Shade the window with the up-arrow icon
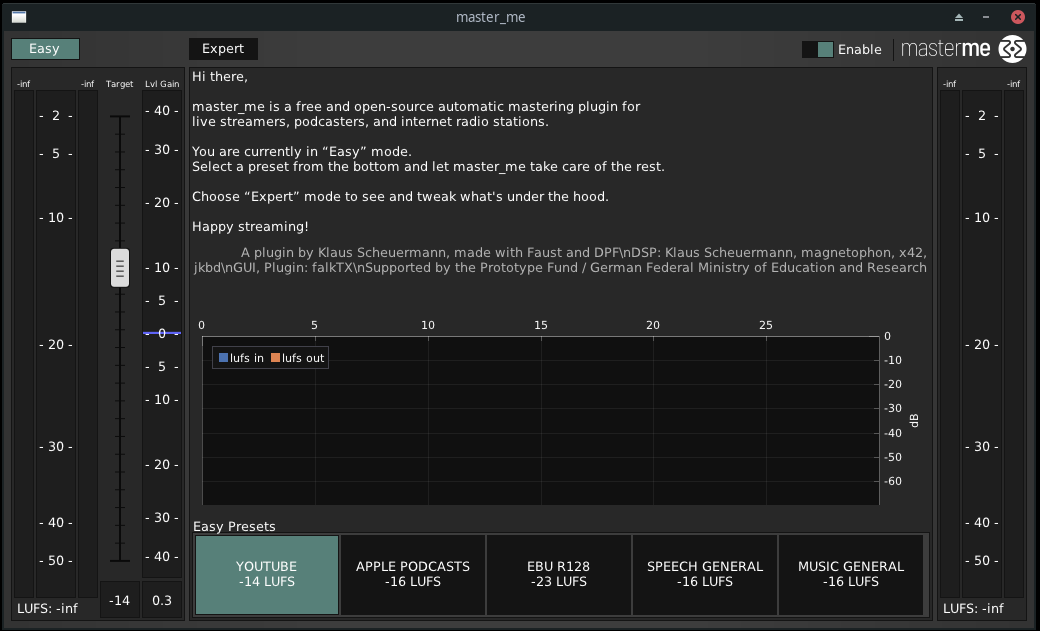 tap(958, 17)
